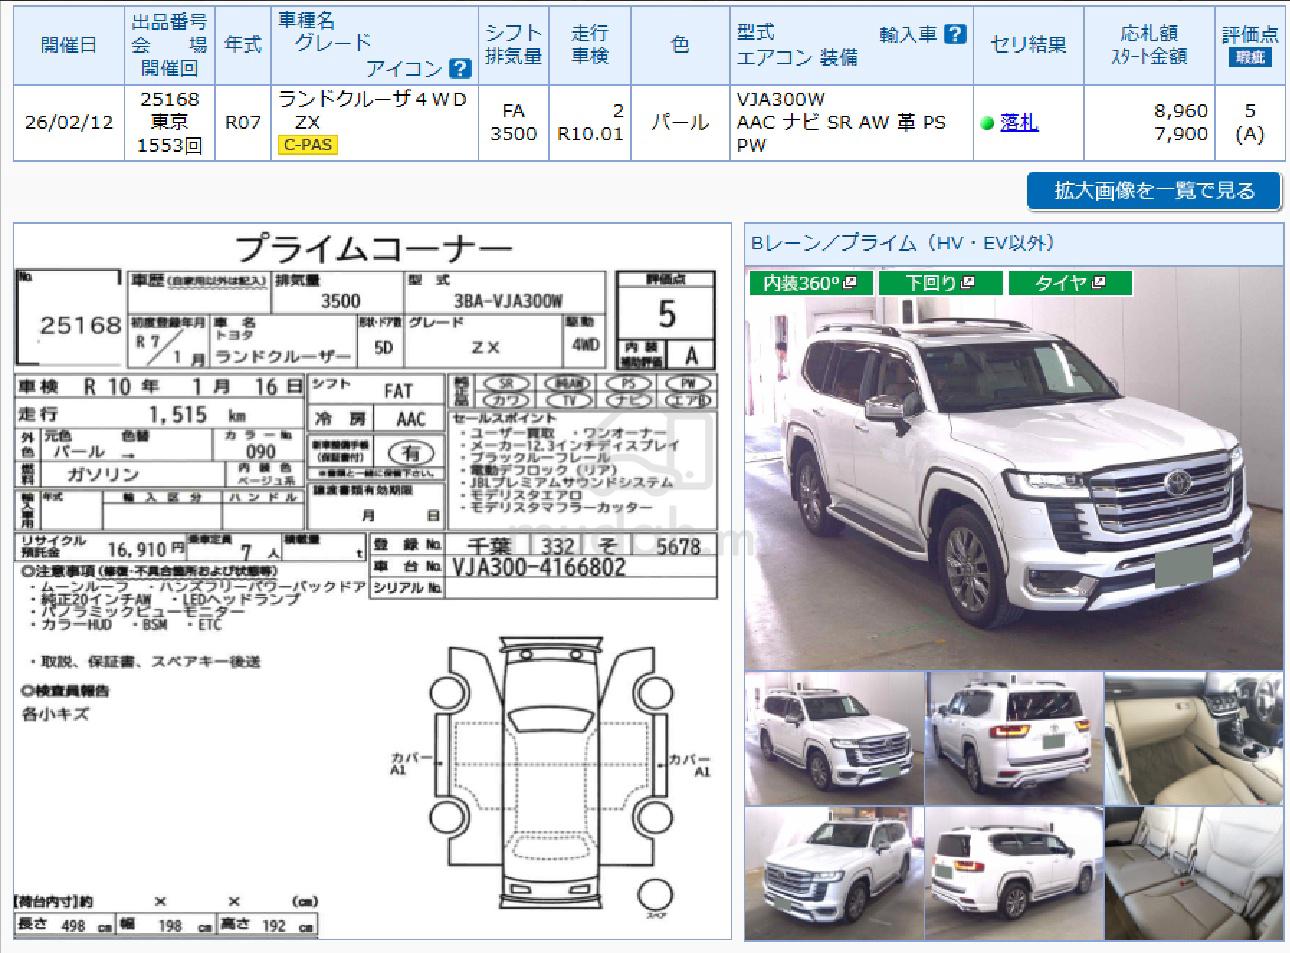Click the yellow C-PAS badge
Viewport: 1290px width, 953px height.
pyautogui.click(x=308, y=145)
